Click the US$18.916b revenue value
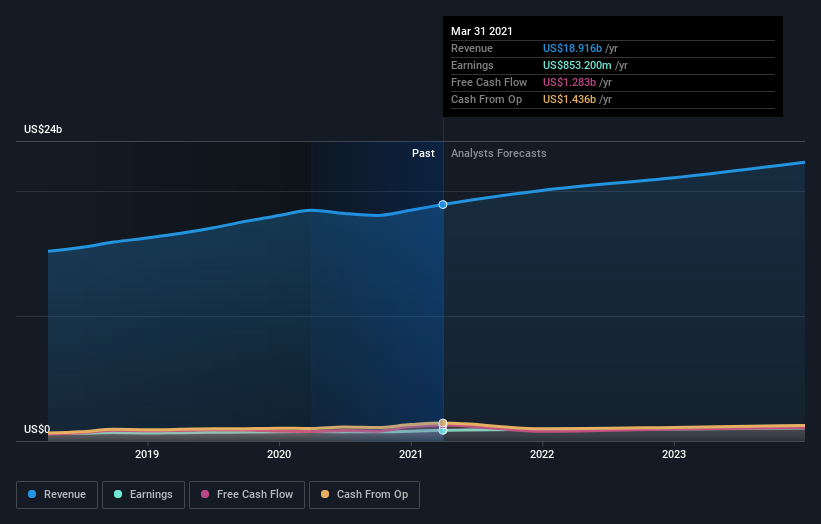 [x=572, y=48]
